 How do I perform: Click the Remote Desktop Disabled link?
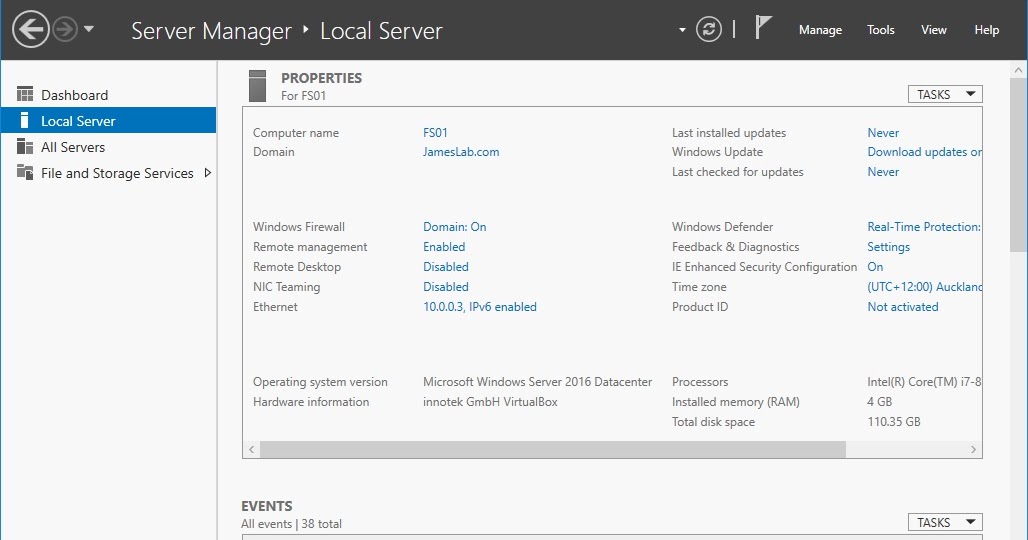coord(446,267)
